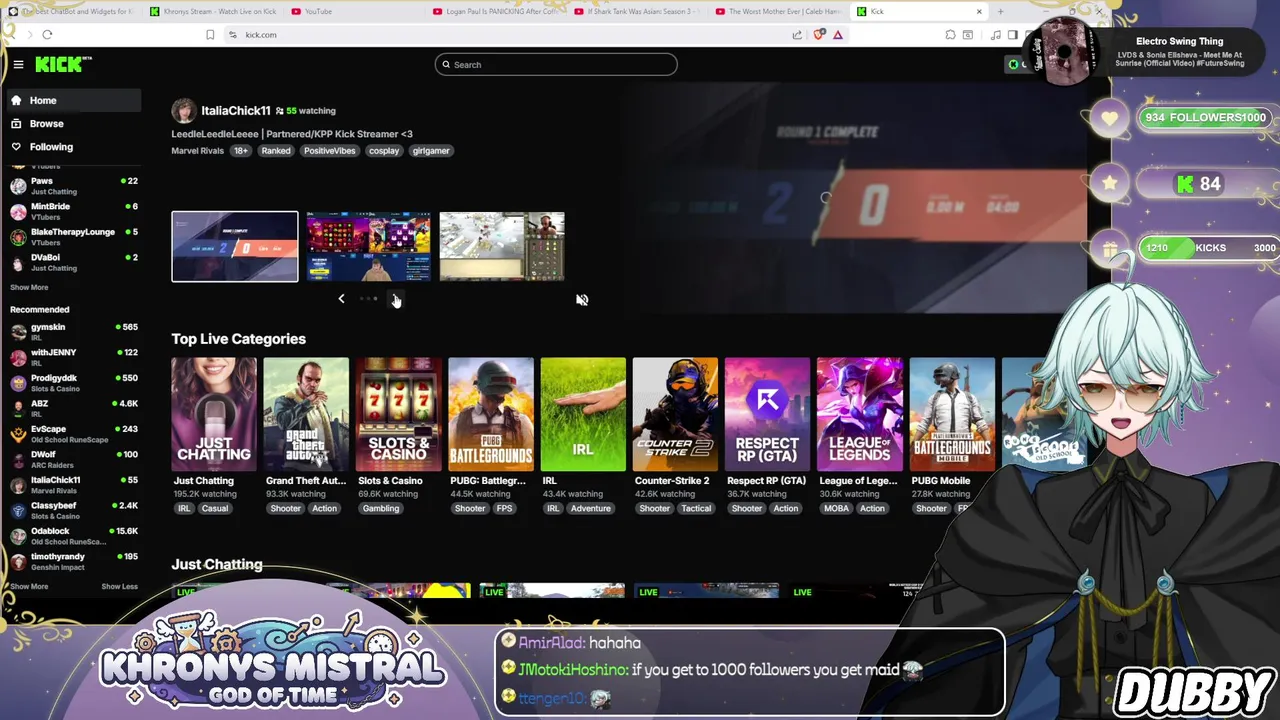This screenshot has height=720, width=1280.
Task: Open Slots & Casino category card
Action: (398, 414)
